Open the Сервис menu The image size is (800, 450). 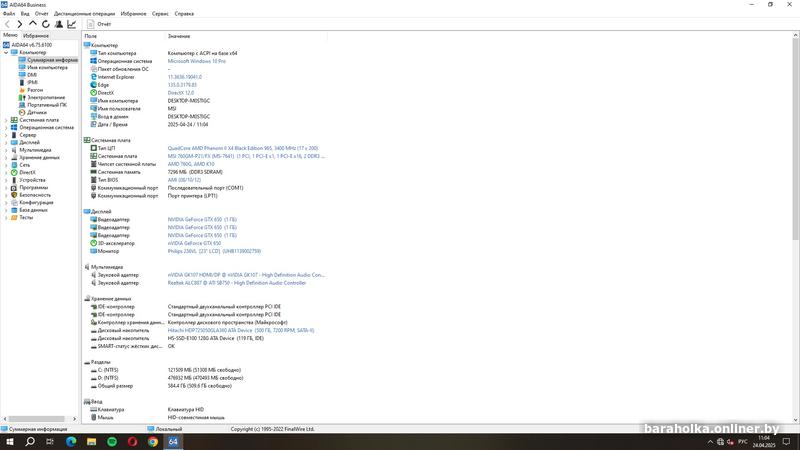(160, 14)
